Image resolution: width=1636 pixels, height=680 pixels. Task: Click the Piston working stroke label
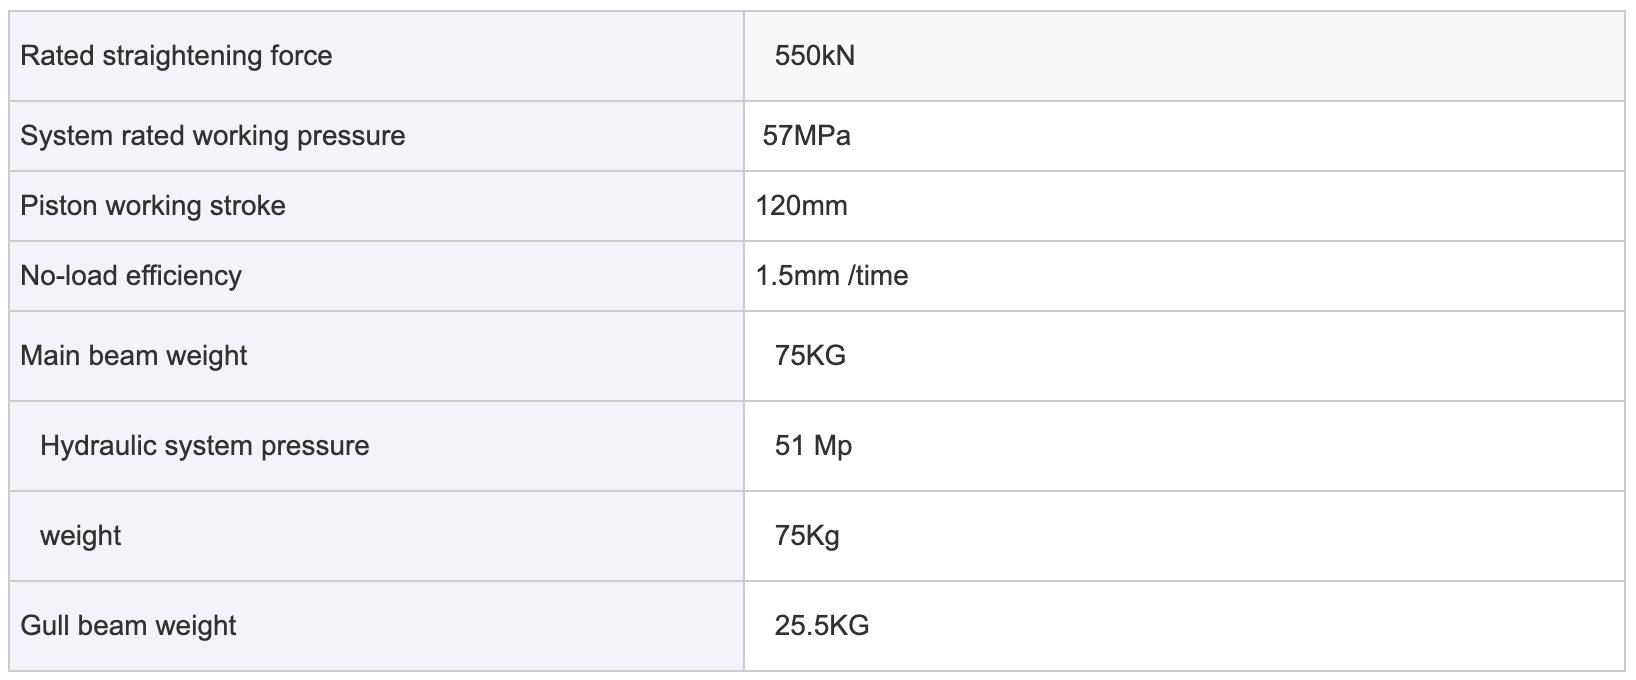tap(153, 206)
